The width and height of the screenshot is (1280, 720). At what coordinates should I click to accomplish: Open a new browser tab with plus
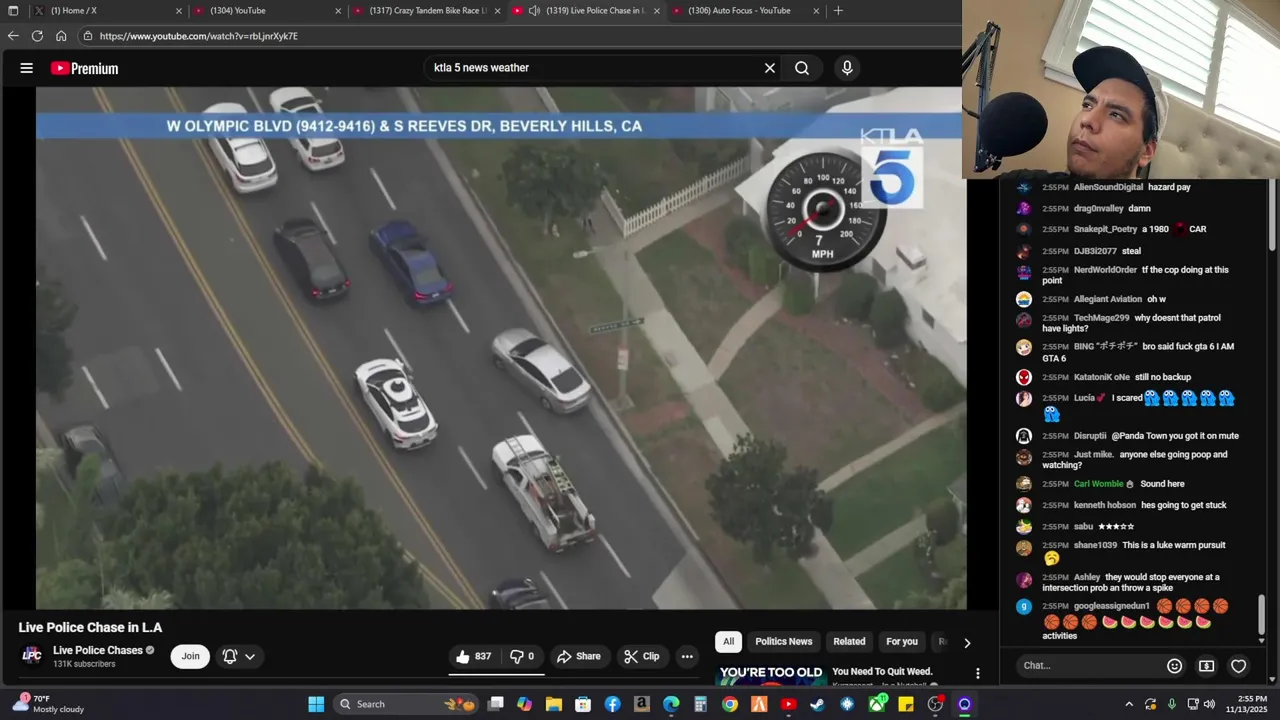838,11
